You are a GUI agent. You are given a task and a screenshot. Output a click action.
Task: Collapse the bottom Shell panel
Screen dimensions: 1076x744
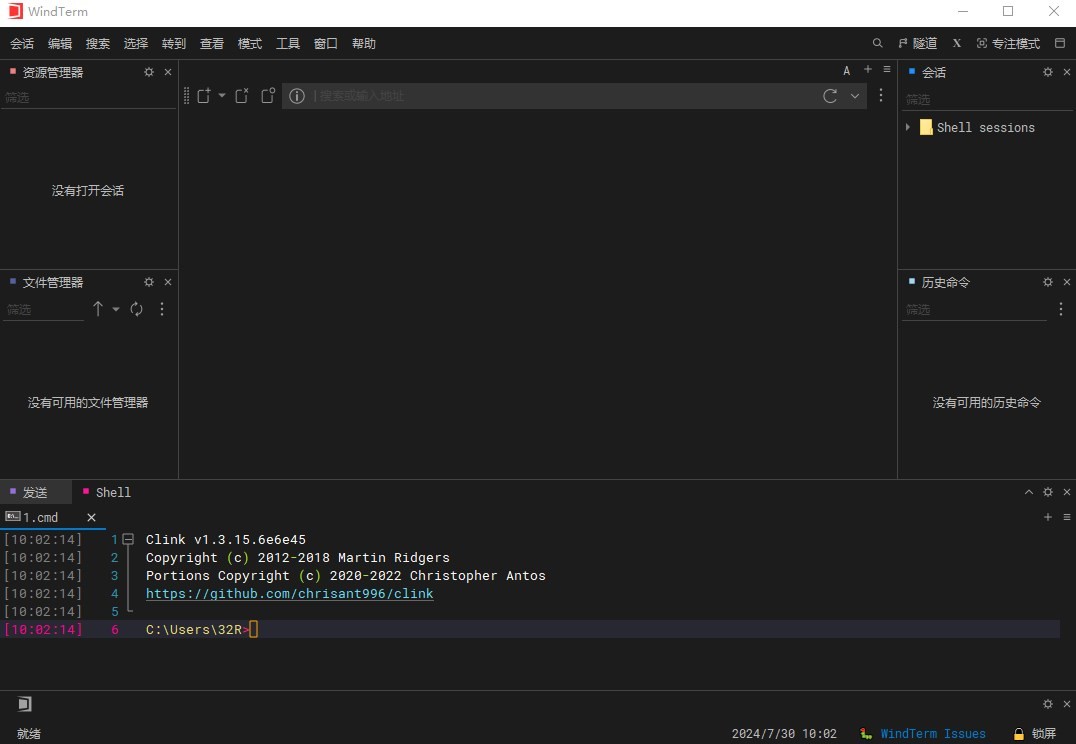coord(1028,492)
